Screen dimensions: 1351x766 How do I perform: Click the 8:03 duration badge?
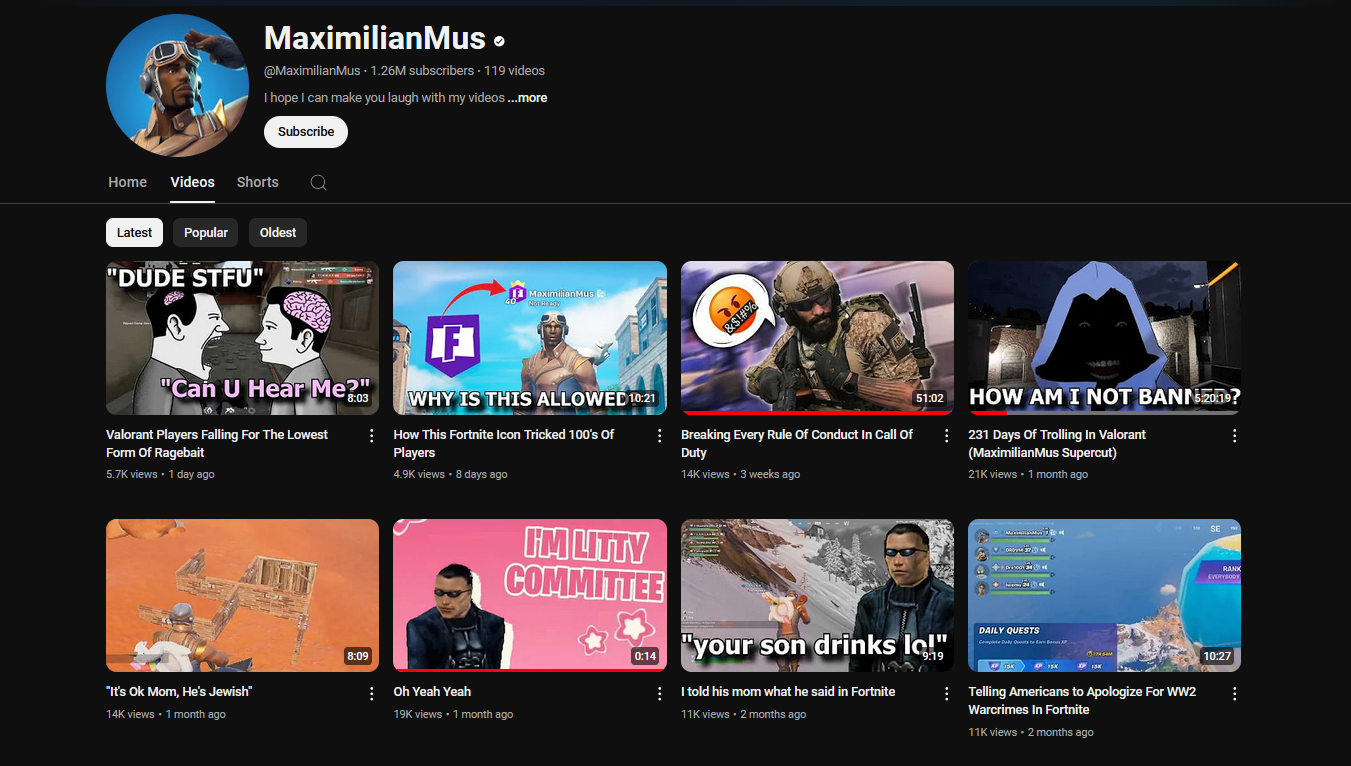pos(358,399)
